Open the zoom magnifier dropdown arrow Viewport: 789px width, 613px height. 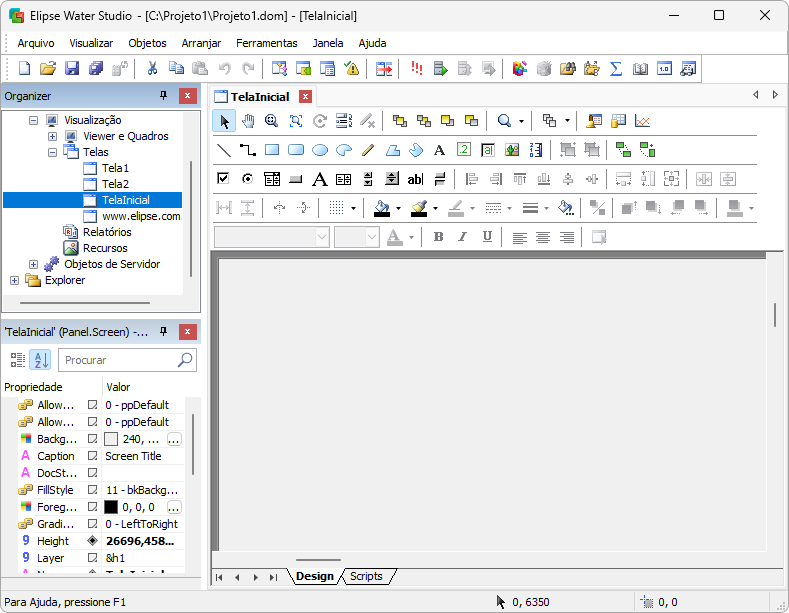(523, 121)
